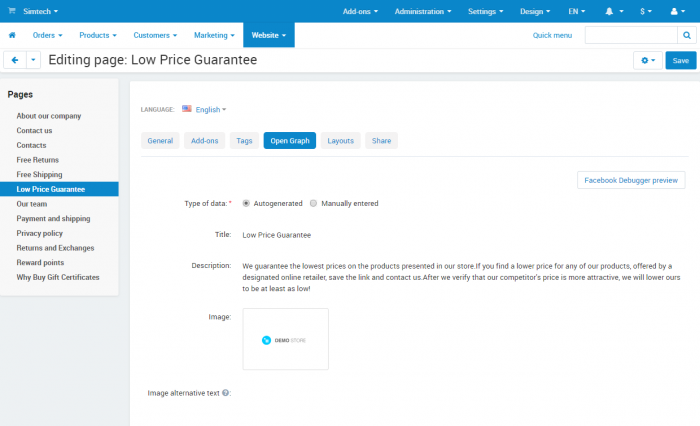This screenshot has height=426, width=700.
Task: Click the back arrow button
Action: [15, 60]
